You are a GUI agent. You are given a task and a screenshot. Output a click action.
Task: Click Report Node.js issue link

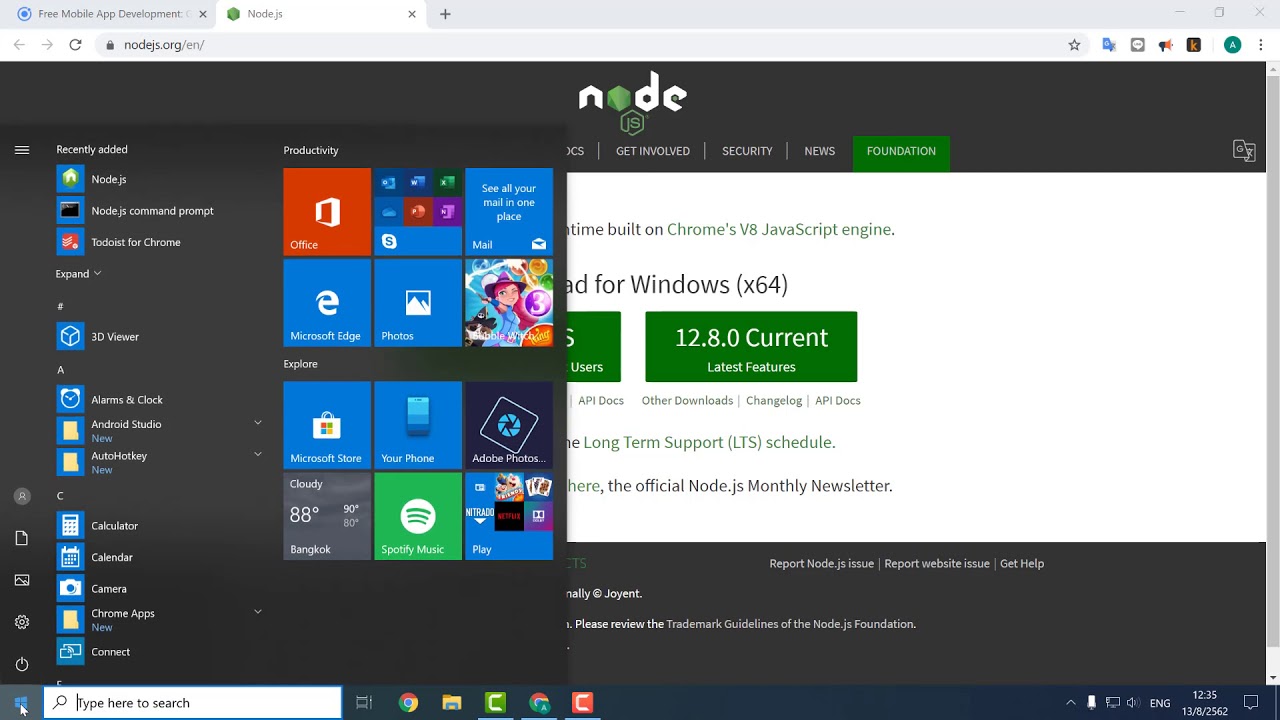(x=821, y=564)
